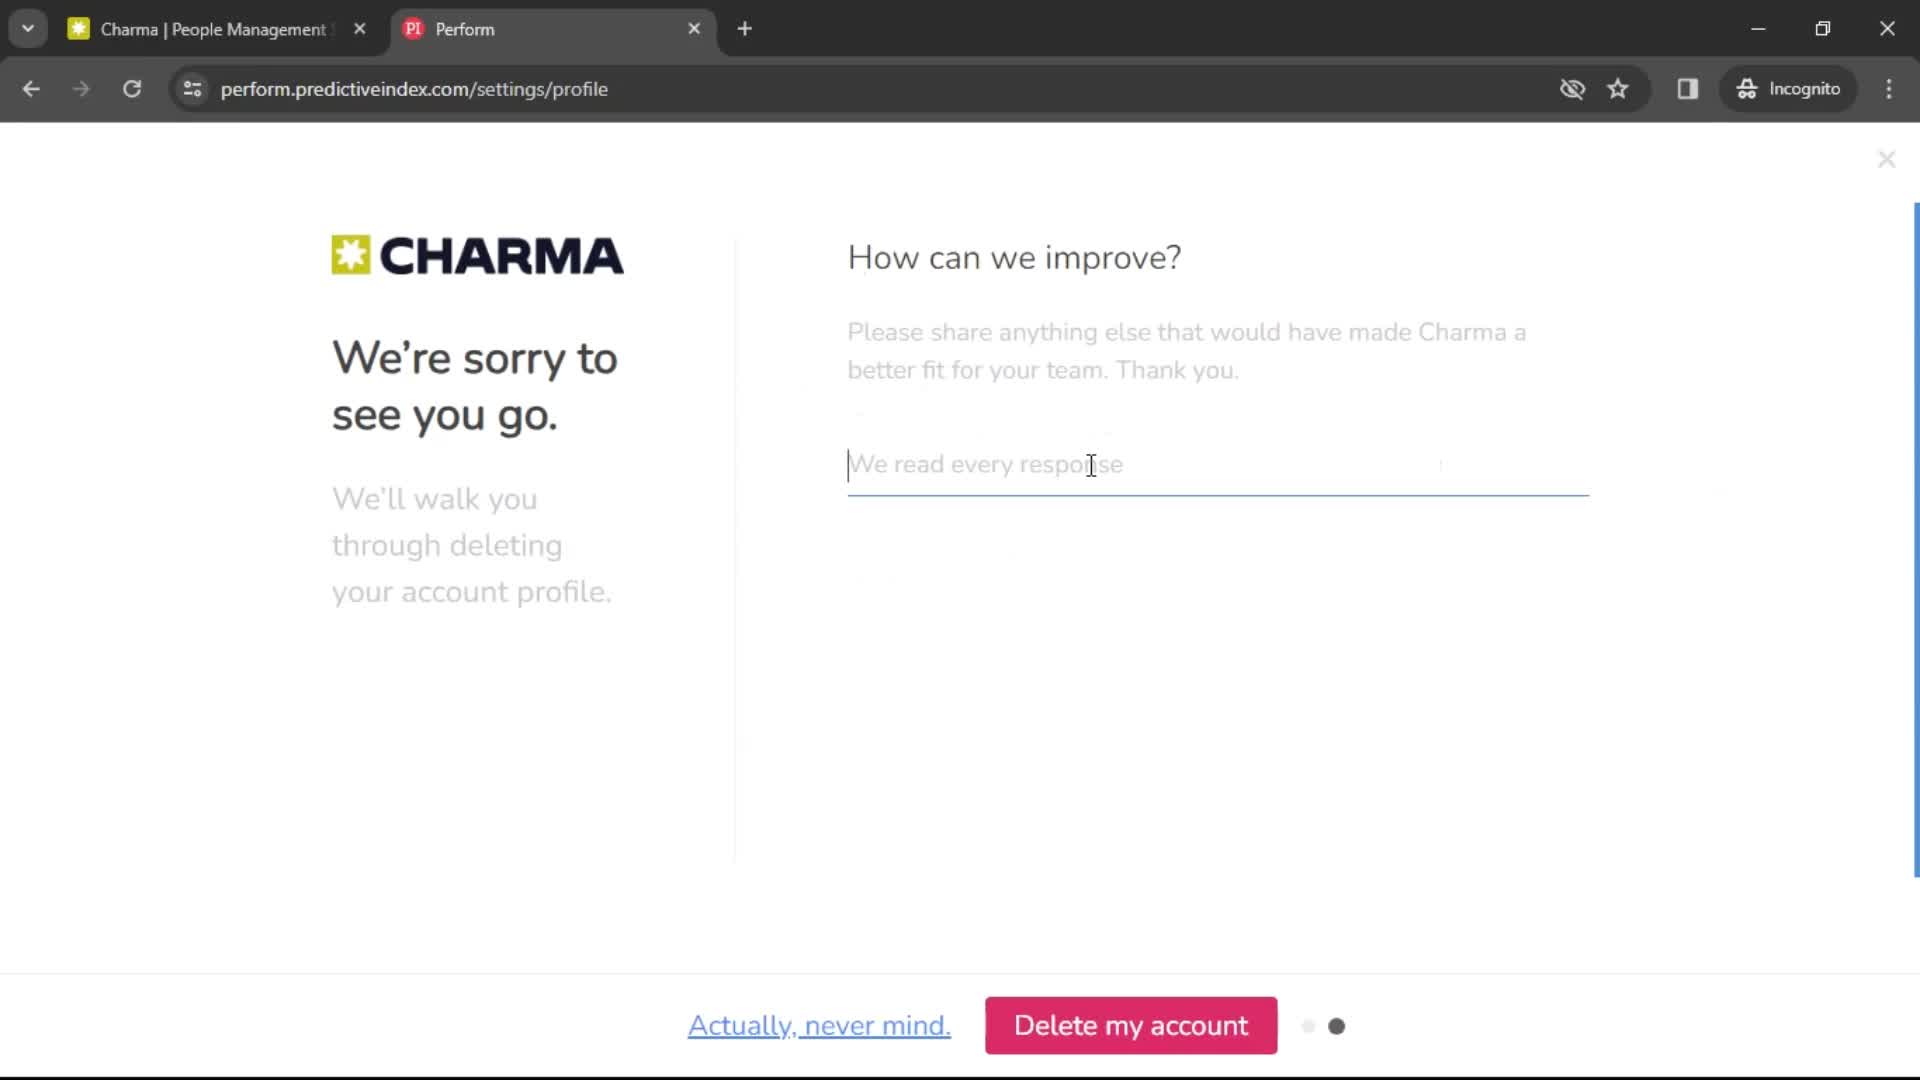The height and width of the screenshot is (1080, 1920).
Task: Click the address bar URL field
Action: tap(414, 88)
